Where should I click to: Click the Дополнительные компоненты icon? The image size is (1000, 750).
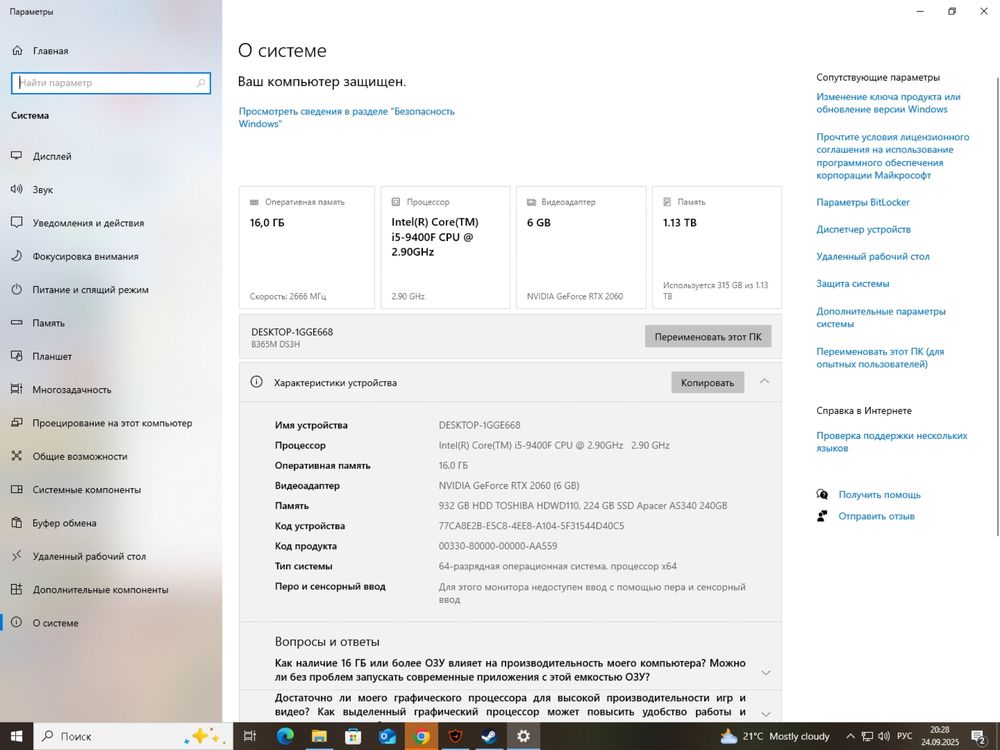point(17,589)
